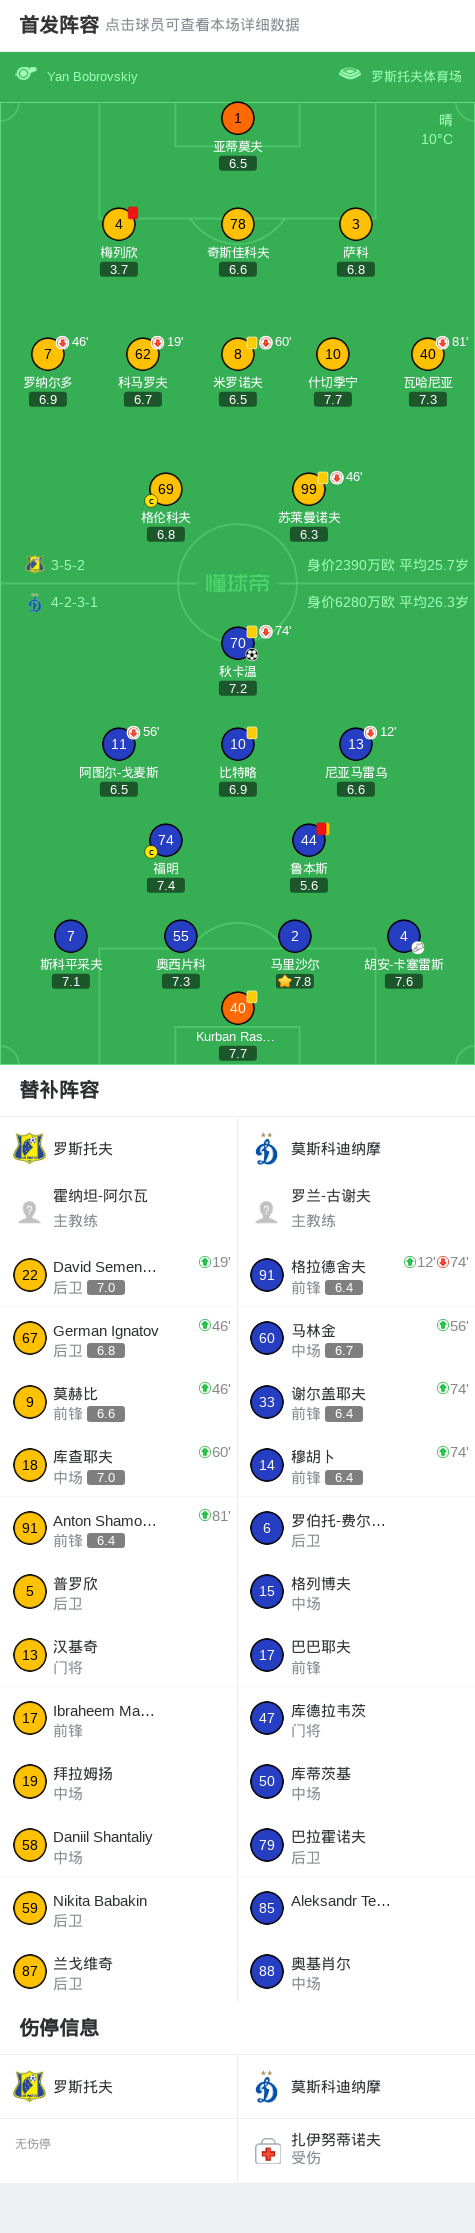Select substitute 22 David Semen row
Screen dimensions: 475x2233
click(118, 1276)
